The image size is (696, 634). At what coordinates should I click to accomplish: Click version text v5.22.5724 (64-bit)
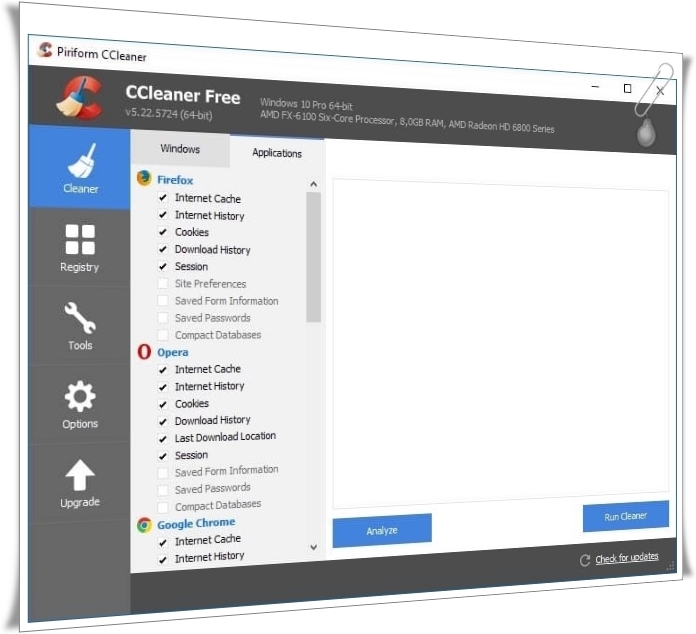[169, 114]
